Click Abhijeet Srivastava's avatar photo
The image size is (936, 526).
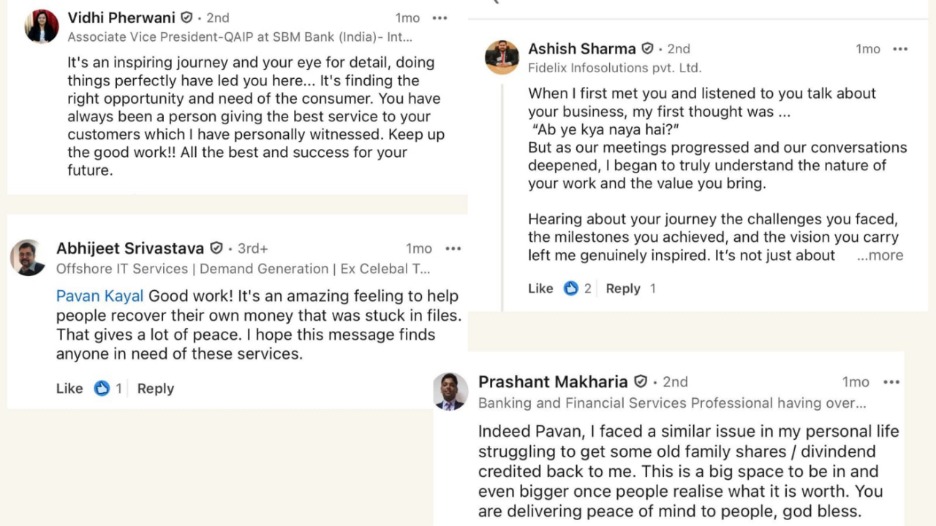(x=28, y=257)
